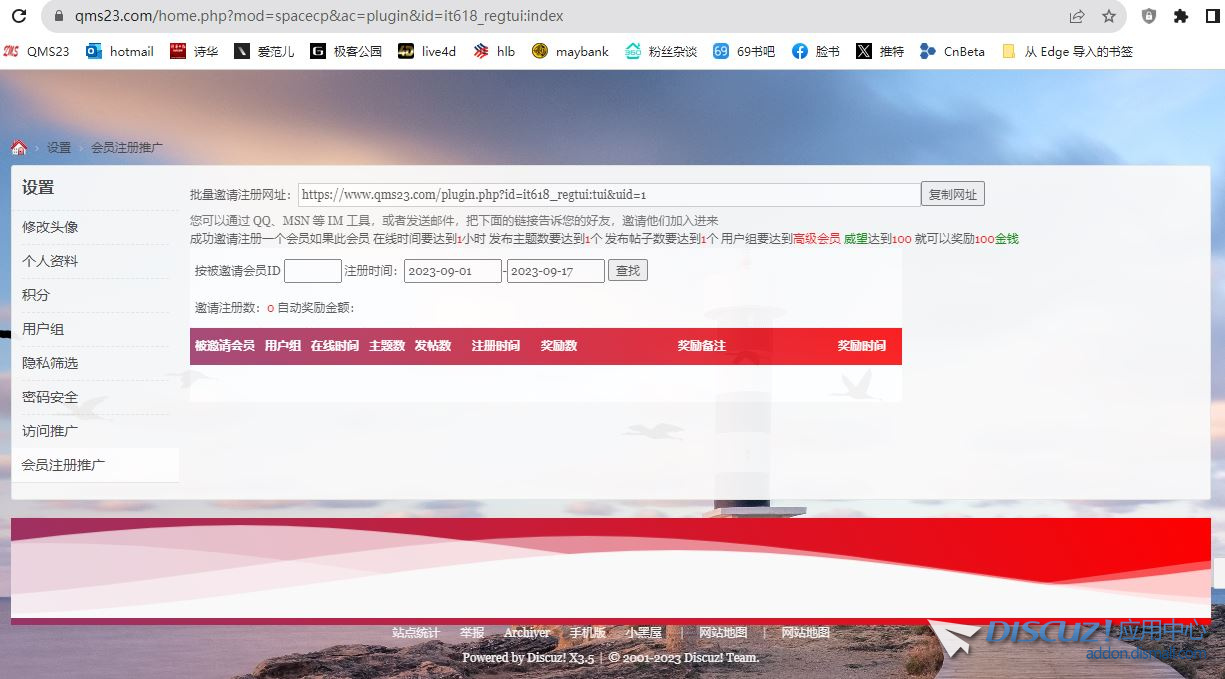Bookmark this page with the star icon
The image size is (1225, 679).
click(1109, 16)
